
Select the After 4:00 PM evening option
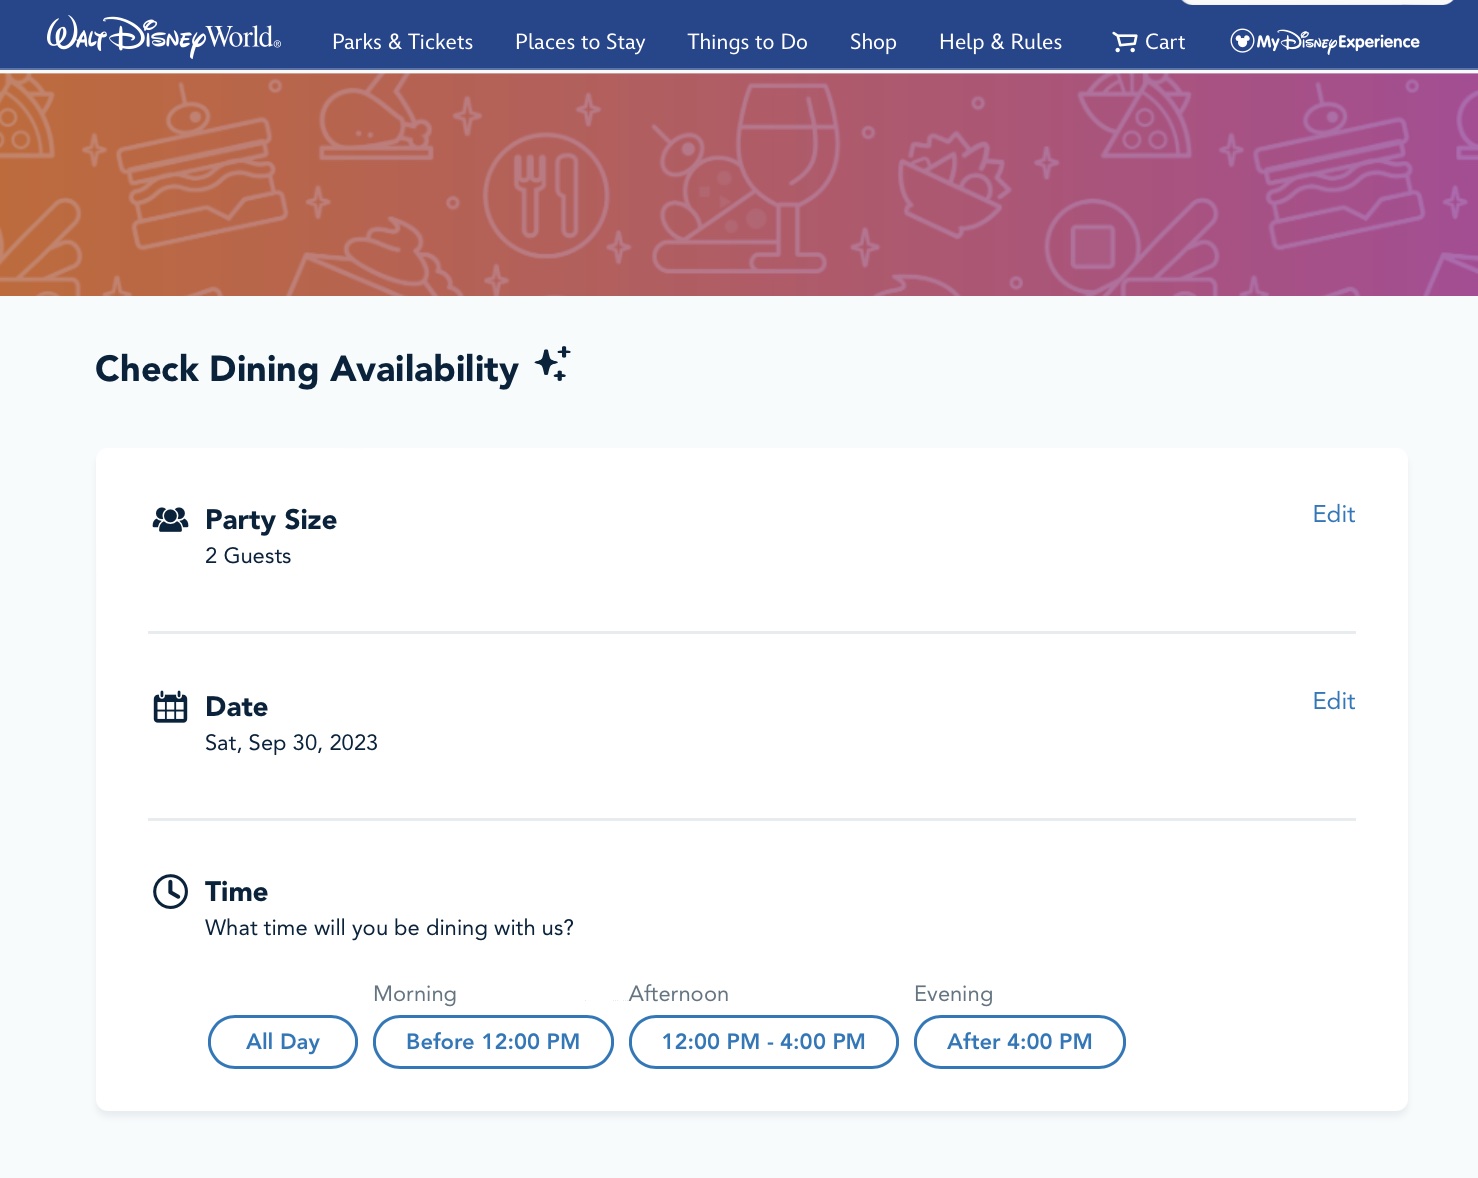point(1019,1041)
